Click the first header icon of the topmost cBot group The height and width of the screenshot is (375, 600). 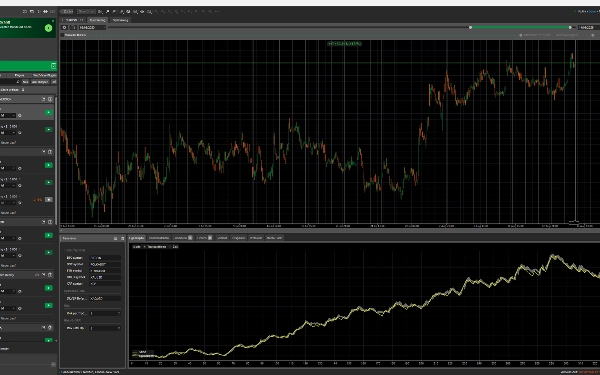pyautogui.click(x=44, y=99)
